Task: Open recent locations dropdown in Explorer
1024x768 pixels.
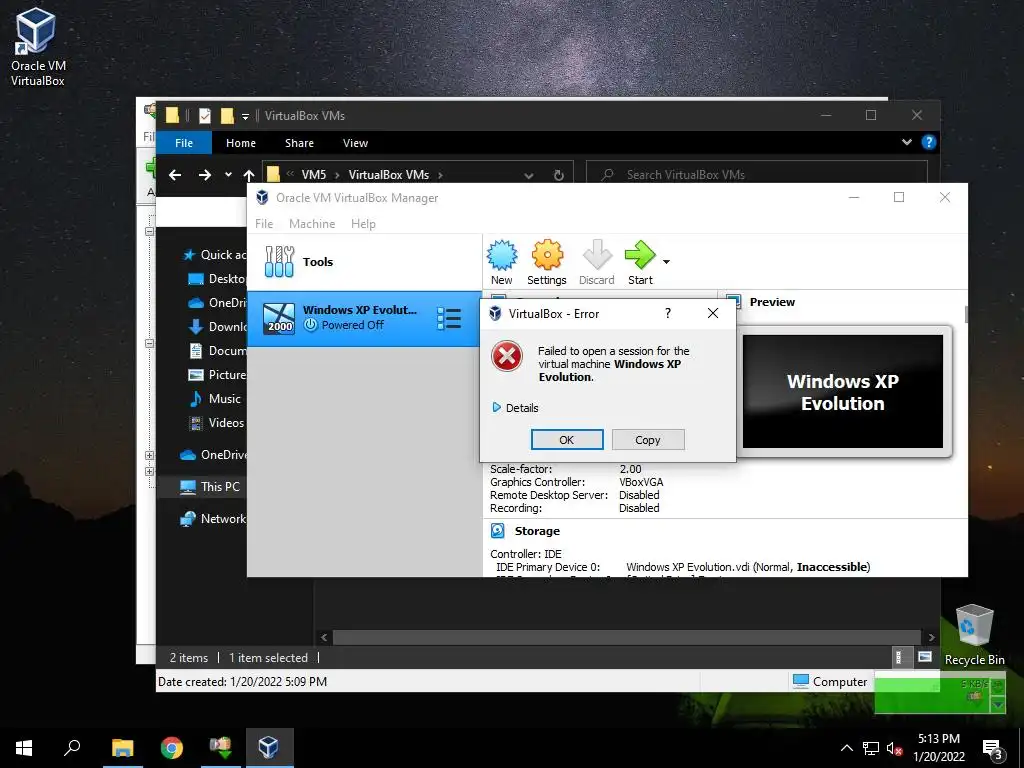Action: pyautogui.click(x=228, y=174)
